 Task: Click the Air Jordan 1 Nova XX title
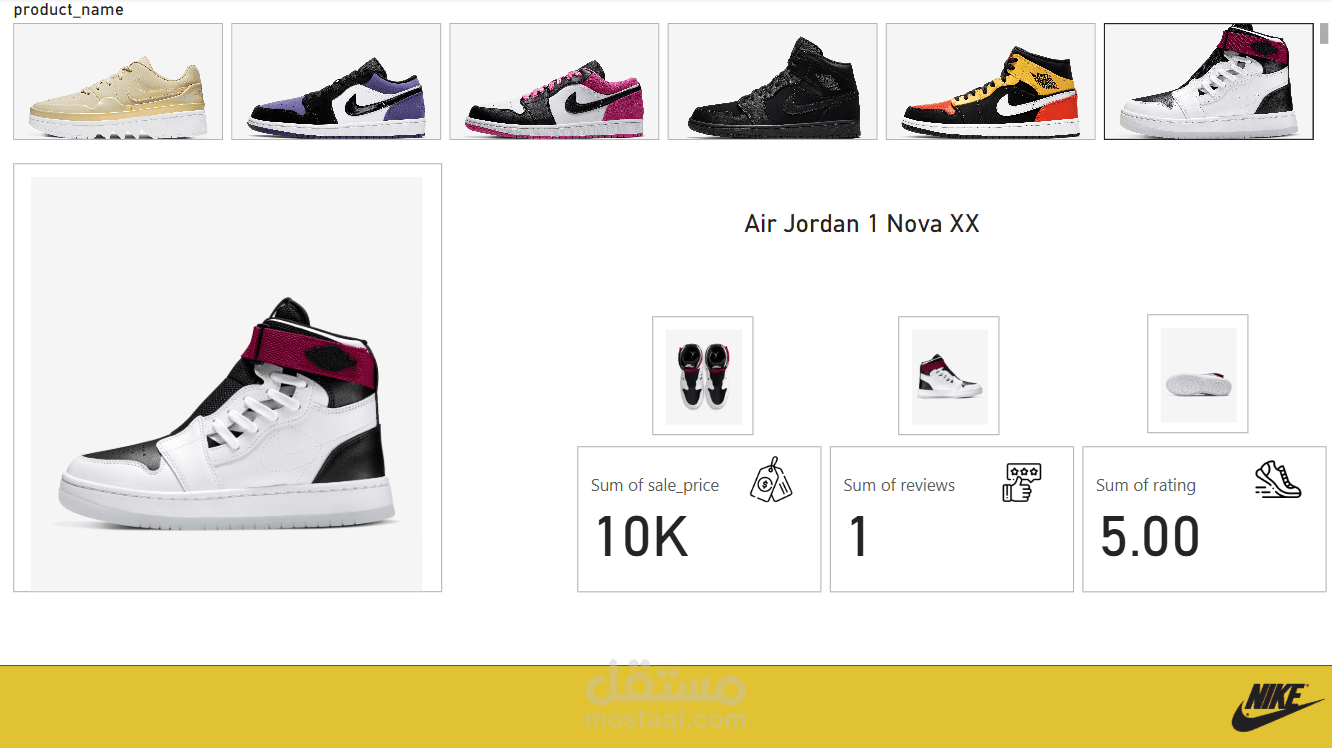(x=862, y=224)
